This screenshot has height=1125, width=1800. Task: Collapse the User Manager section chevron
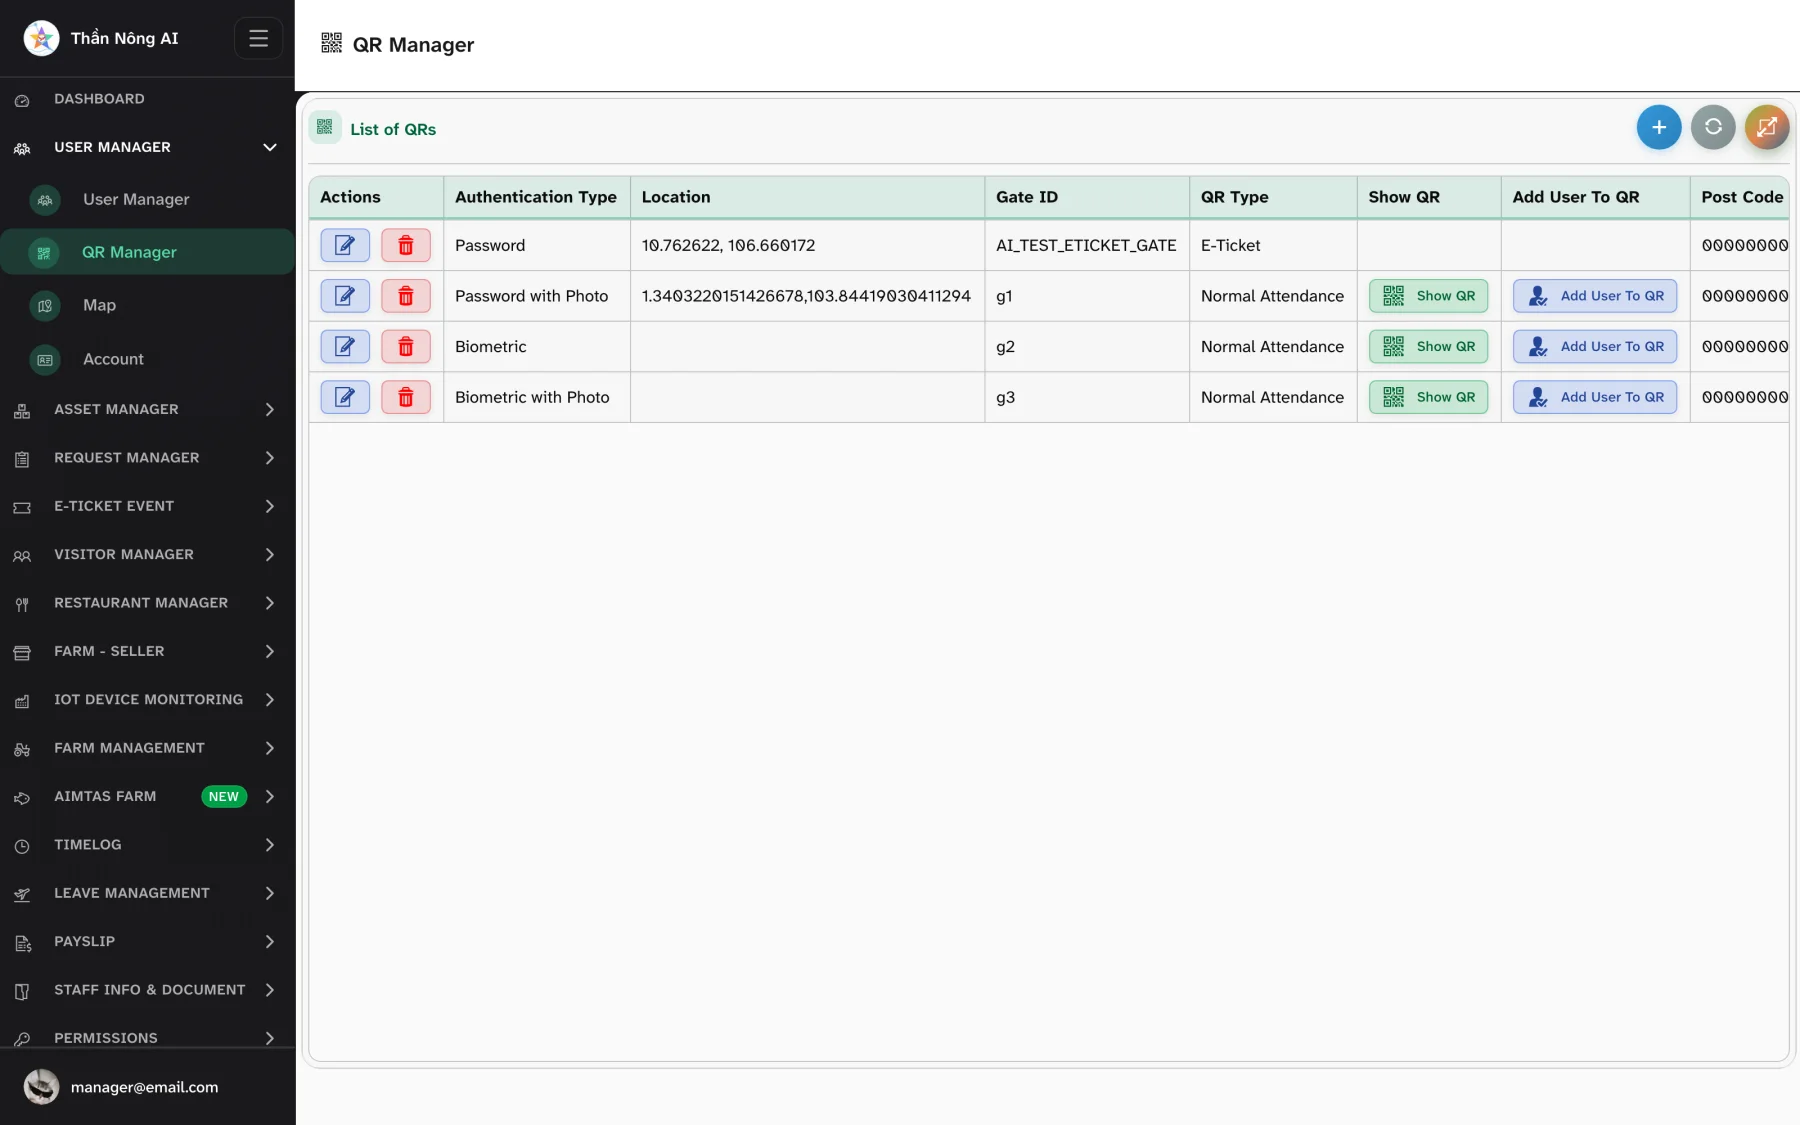[269, 147]
